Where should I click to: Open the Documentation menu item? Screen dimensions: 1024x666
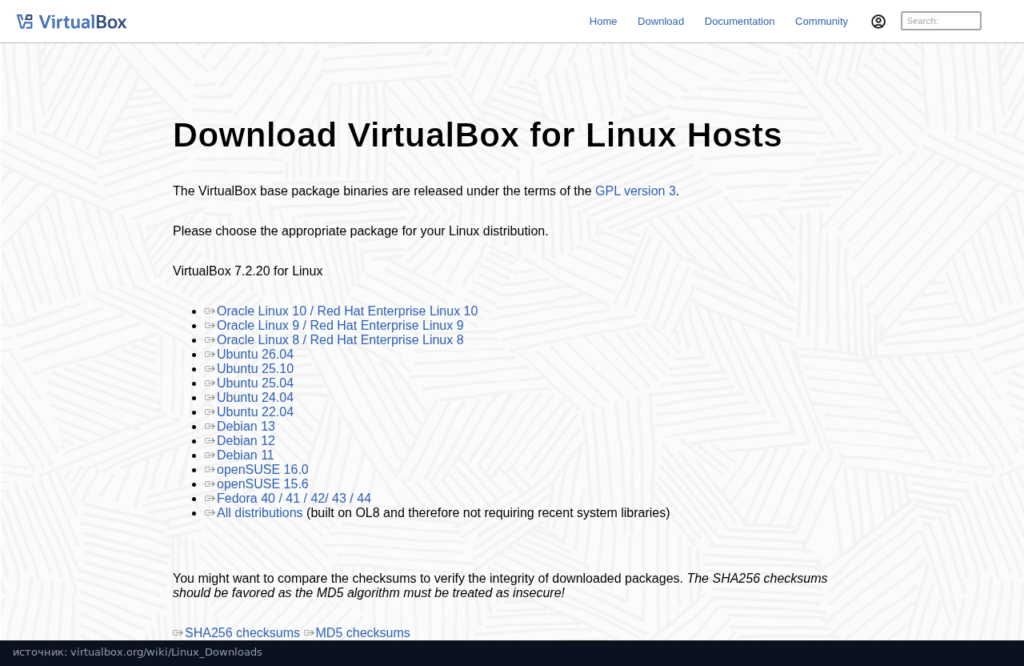(x=739, y=22)
